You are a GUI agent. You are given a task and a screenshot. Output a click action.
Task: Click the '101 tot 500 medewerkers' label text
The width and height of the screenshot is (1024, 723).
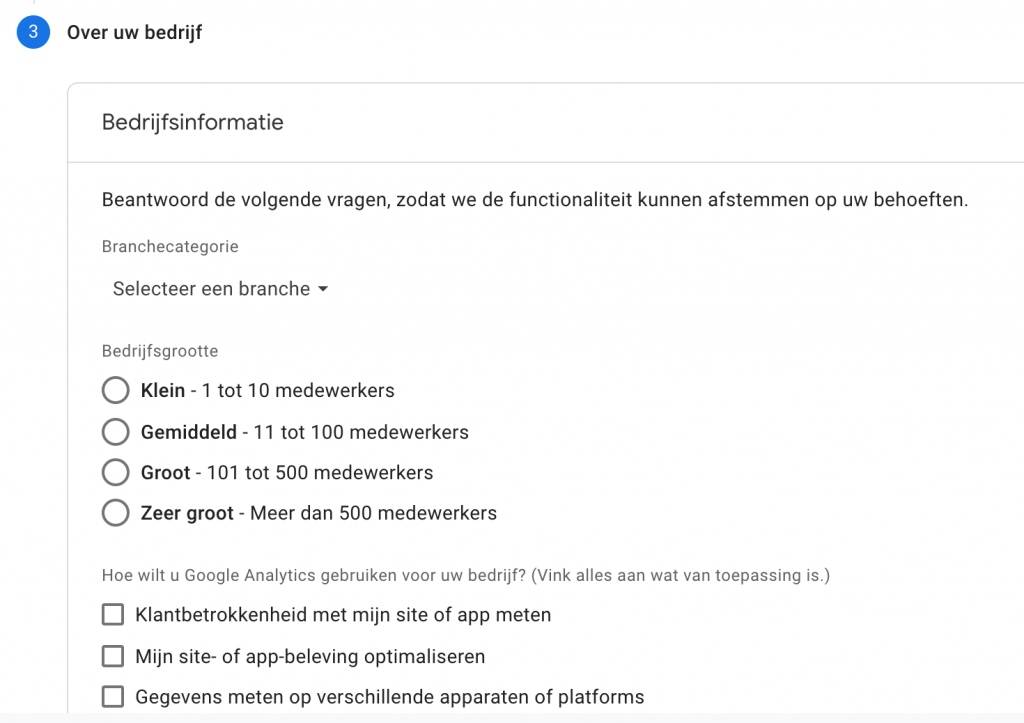point(320,472)
